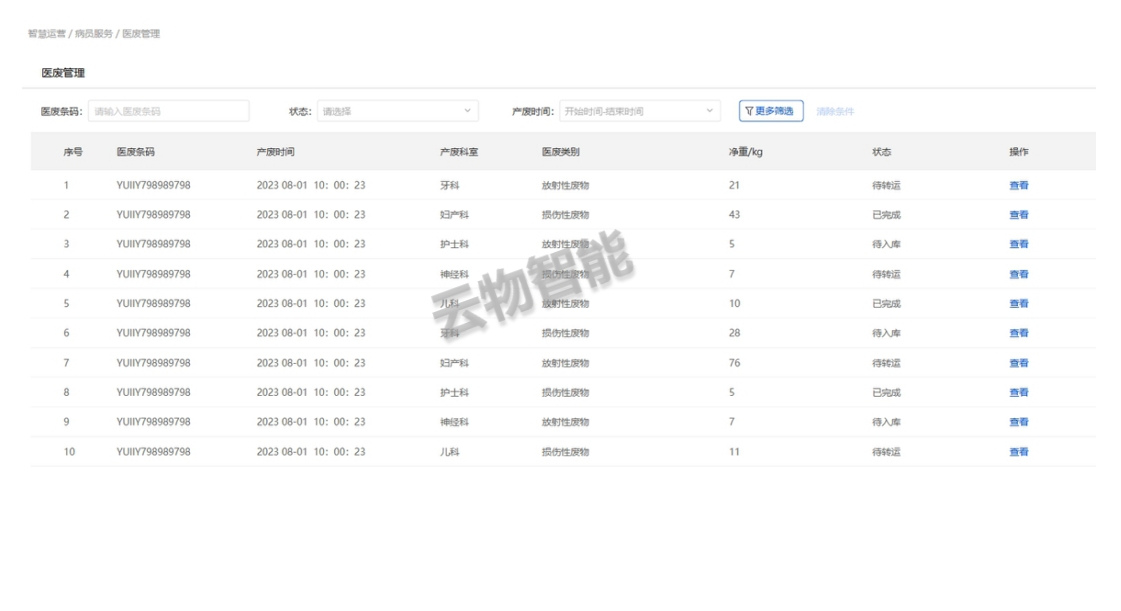1121x611 pixels.
Task: Click the 产废科室 column header
Action: [459, 151]
